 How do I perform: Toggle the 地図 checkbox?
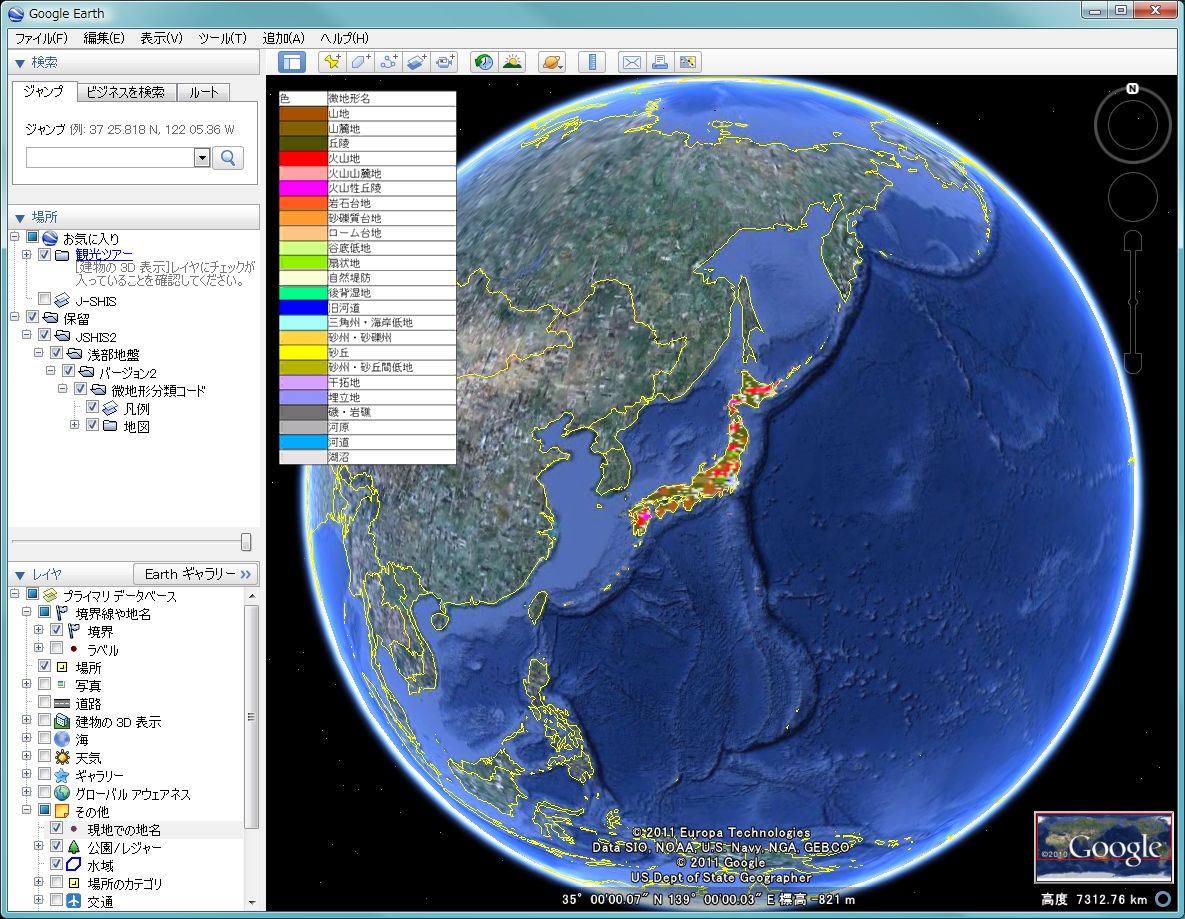pos(92,425)
